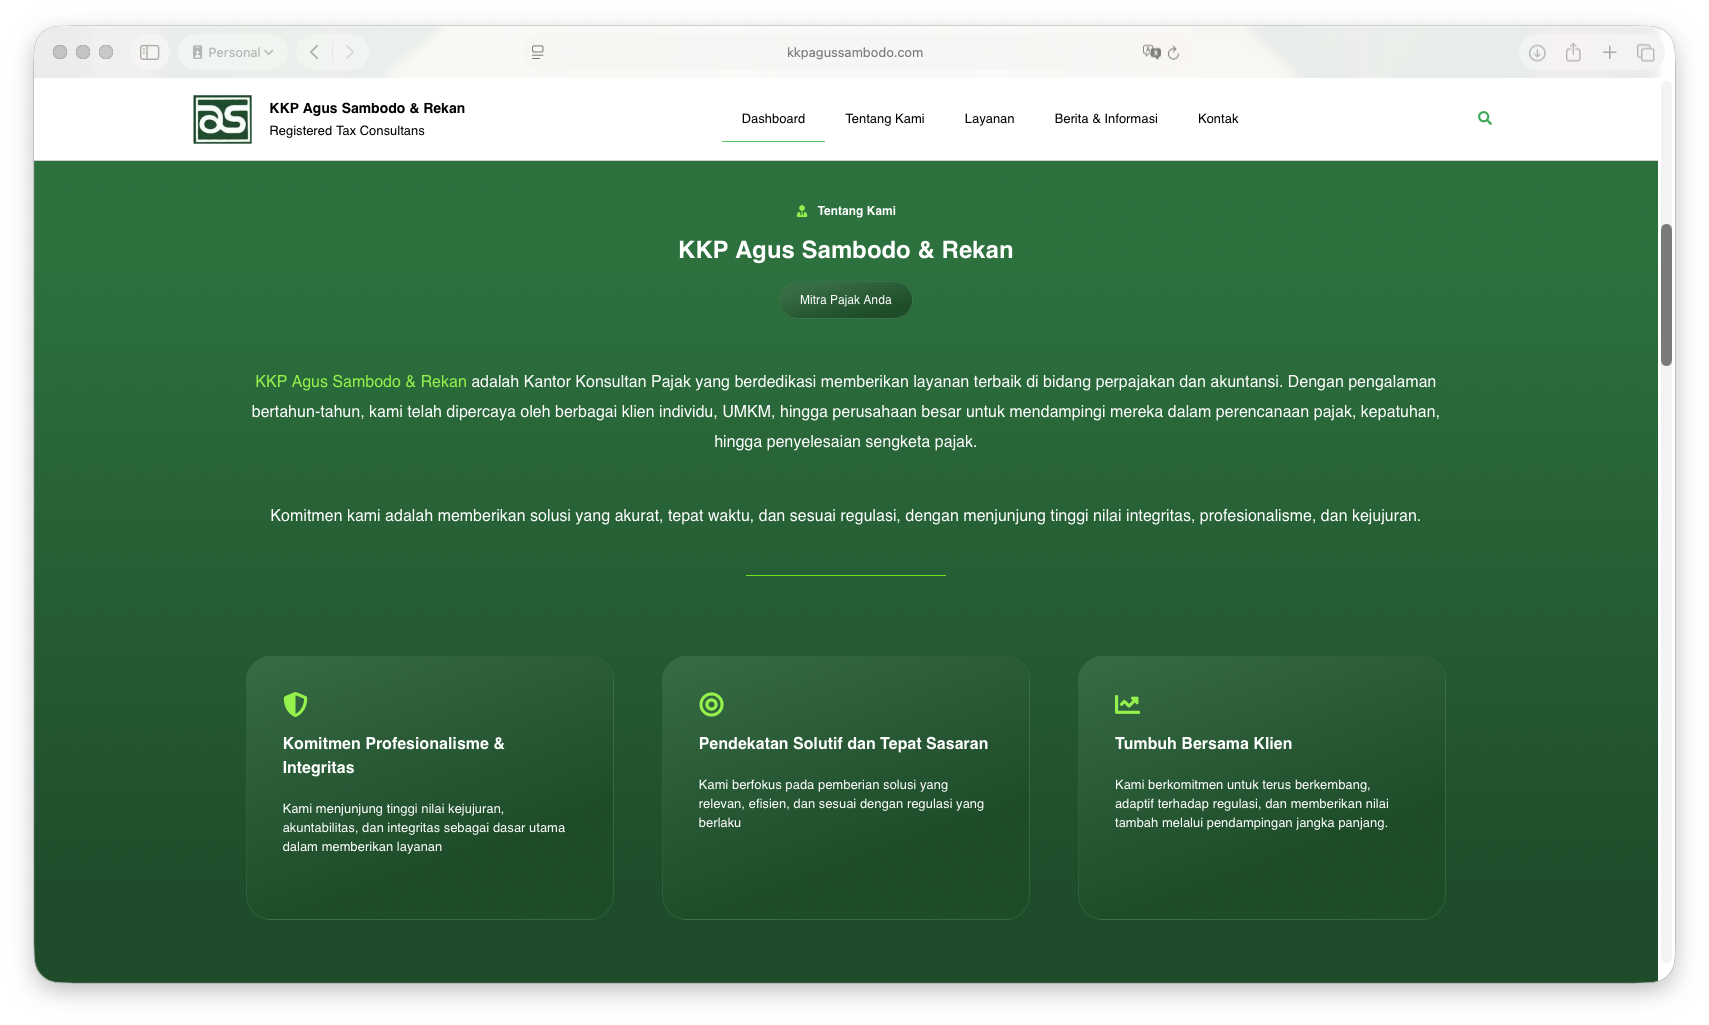Click the share icon in the browser toolbar
Viewport: 1709px width, 1025px height.
[x=1573, y=52]
